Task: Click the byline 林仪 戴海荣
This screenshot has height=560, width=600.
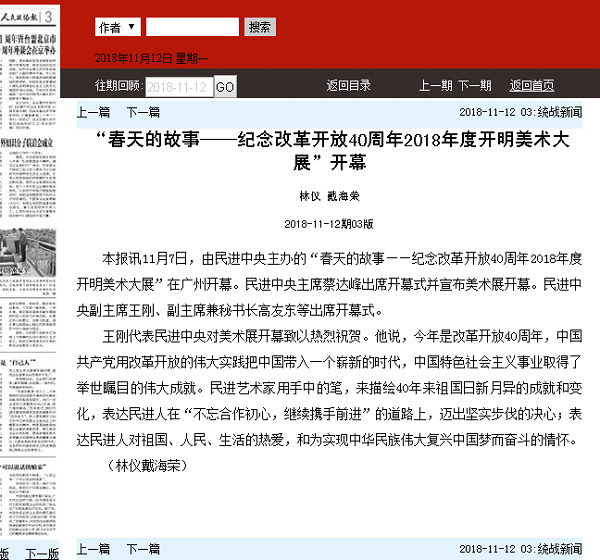Action: 329,196
